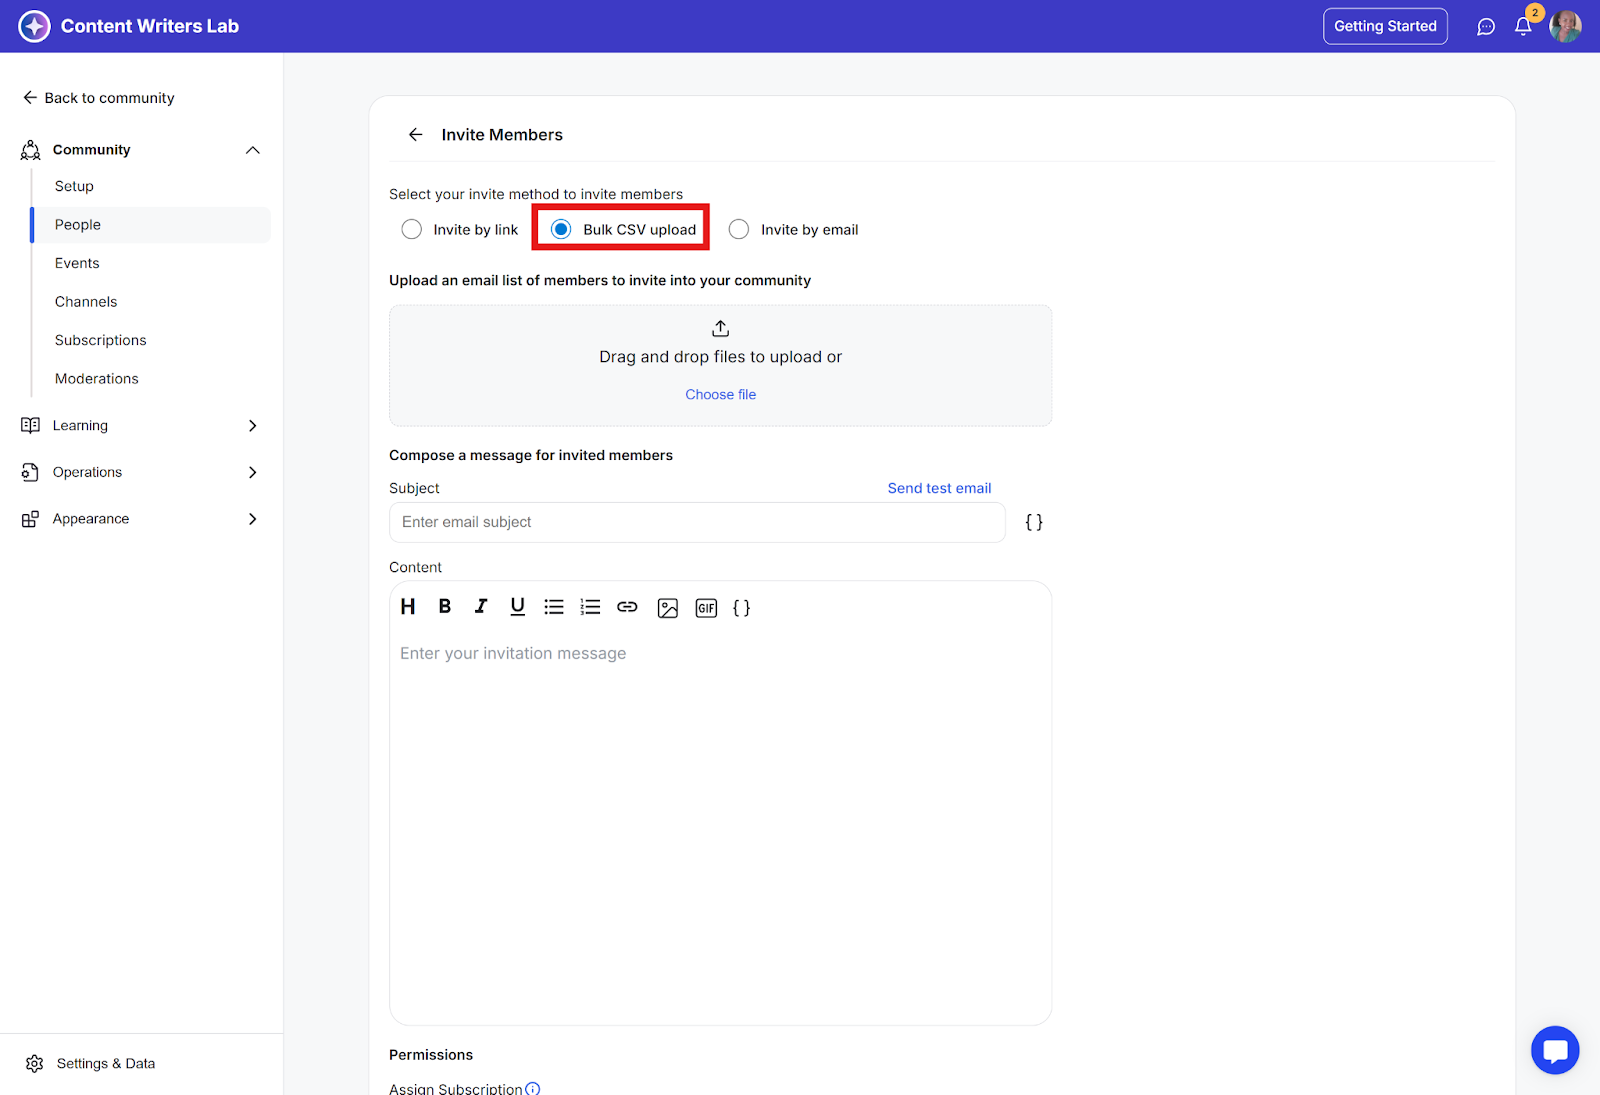Apply heading formatting in content editor
The width and height of the screenshot is (1600, 1095).
pos(408,607)
